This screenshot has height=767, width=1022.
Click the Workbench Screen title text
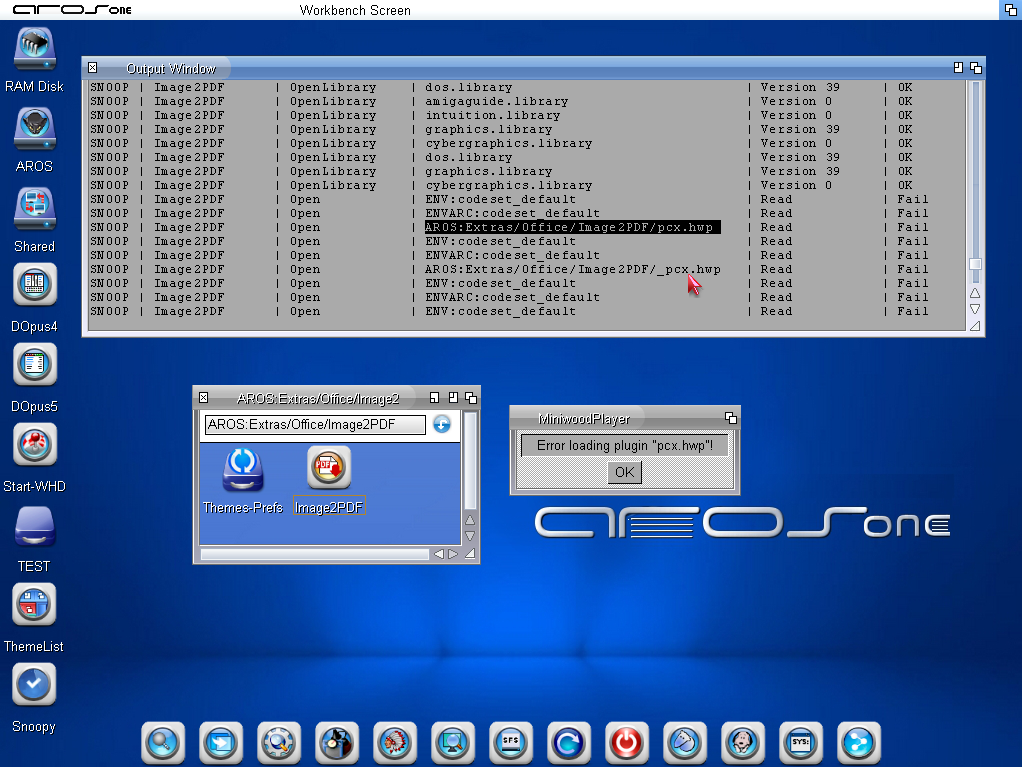[x=355, y=10]
